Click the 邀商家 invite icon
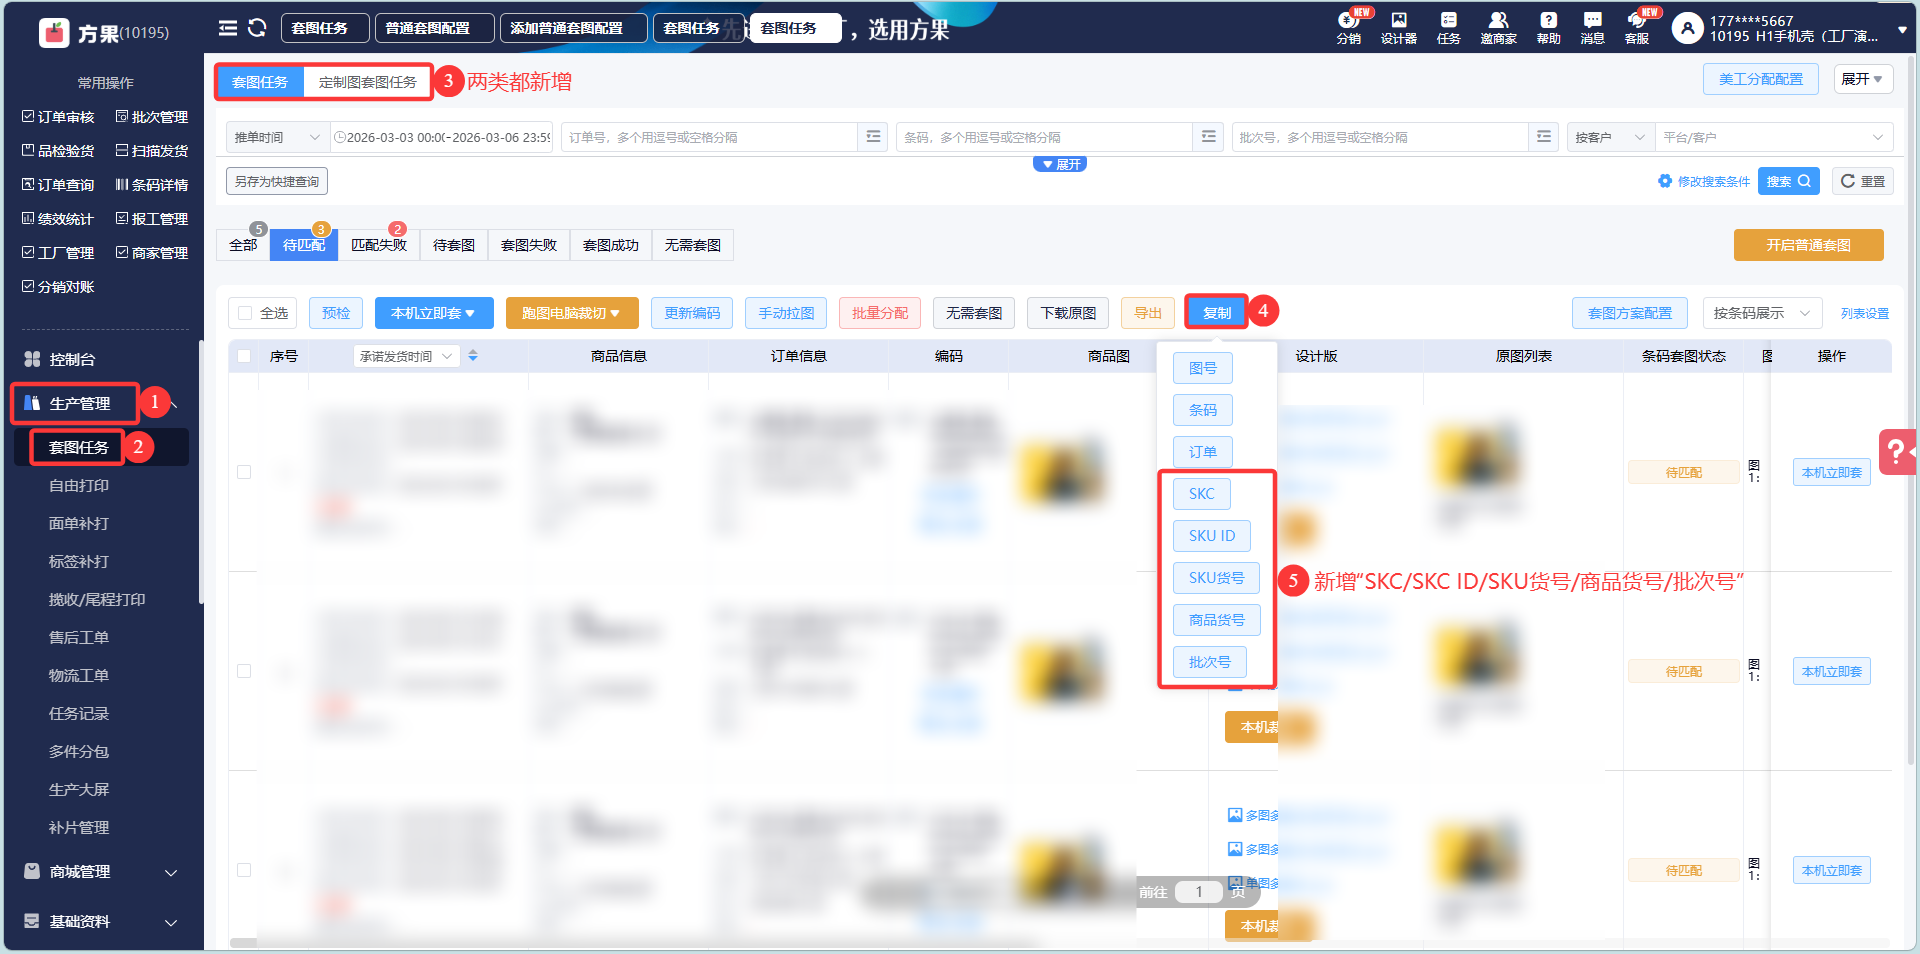This screenshot has height=954, width=1920. coord(1498,27)
